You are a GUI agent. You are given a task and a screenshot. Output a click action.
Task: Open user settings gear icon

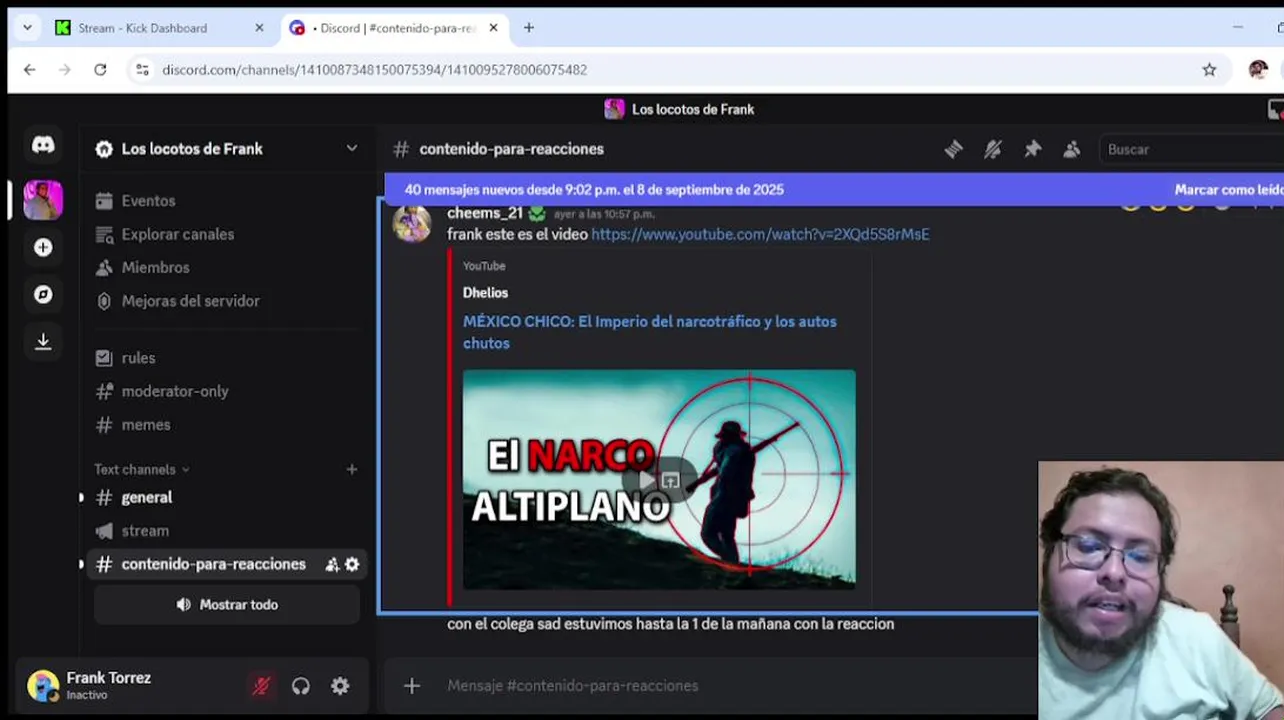pyautogui.click(x=340, y=686)
